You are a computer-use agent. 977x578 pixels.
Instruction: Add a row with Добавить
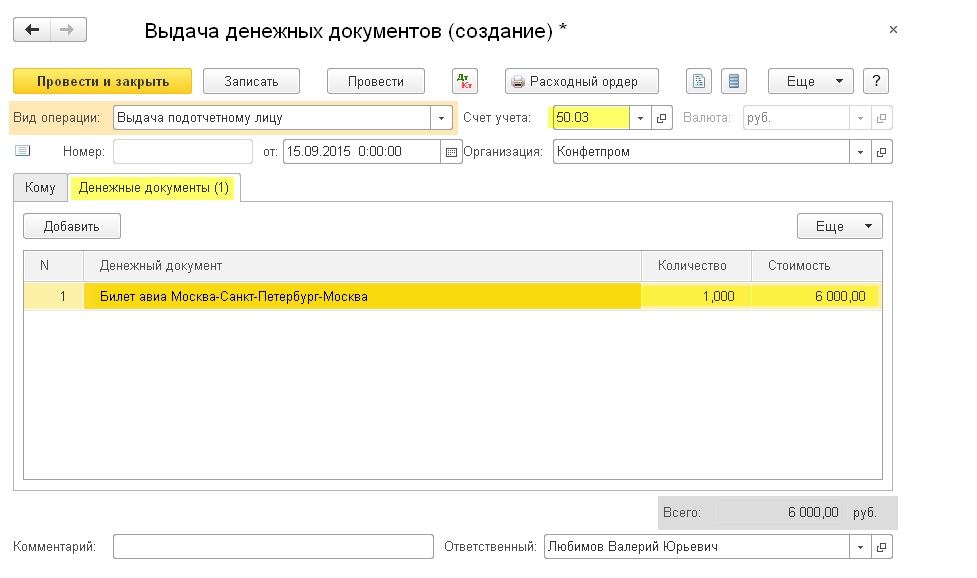72,226
